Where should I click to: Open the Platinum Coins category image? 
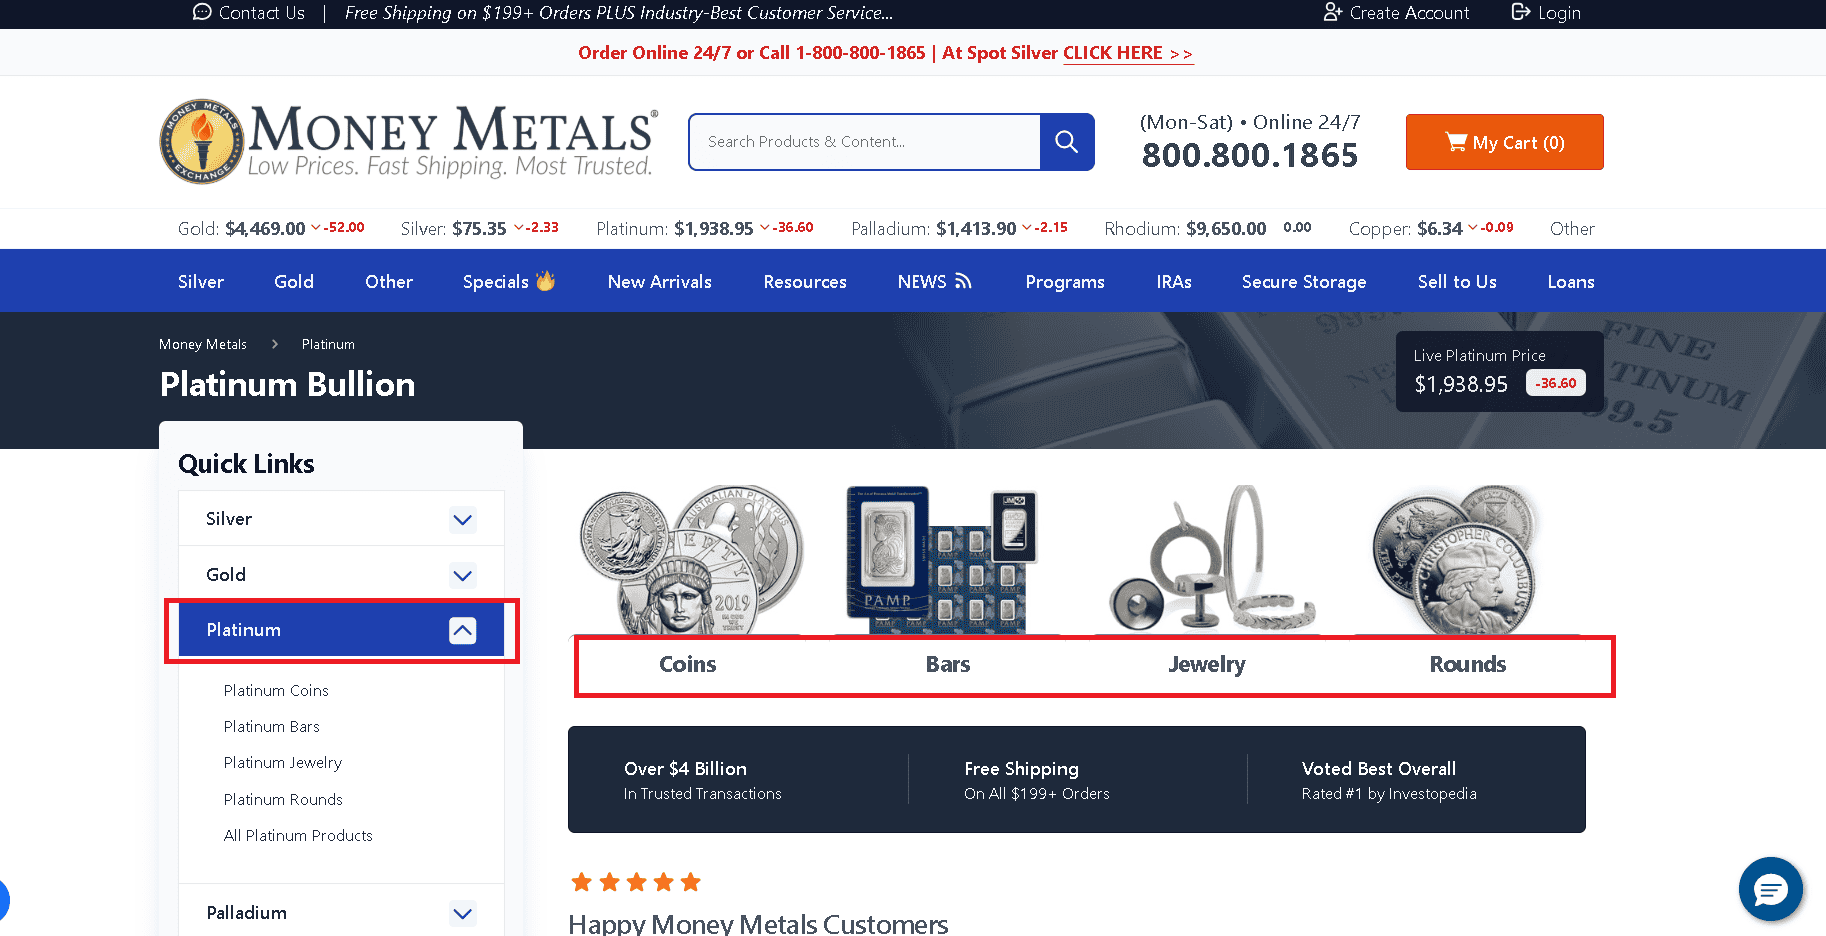pyautogui.click(x=690, y=560)
